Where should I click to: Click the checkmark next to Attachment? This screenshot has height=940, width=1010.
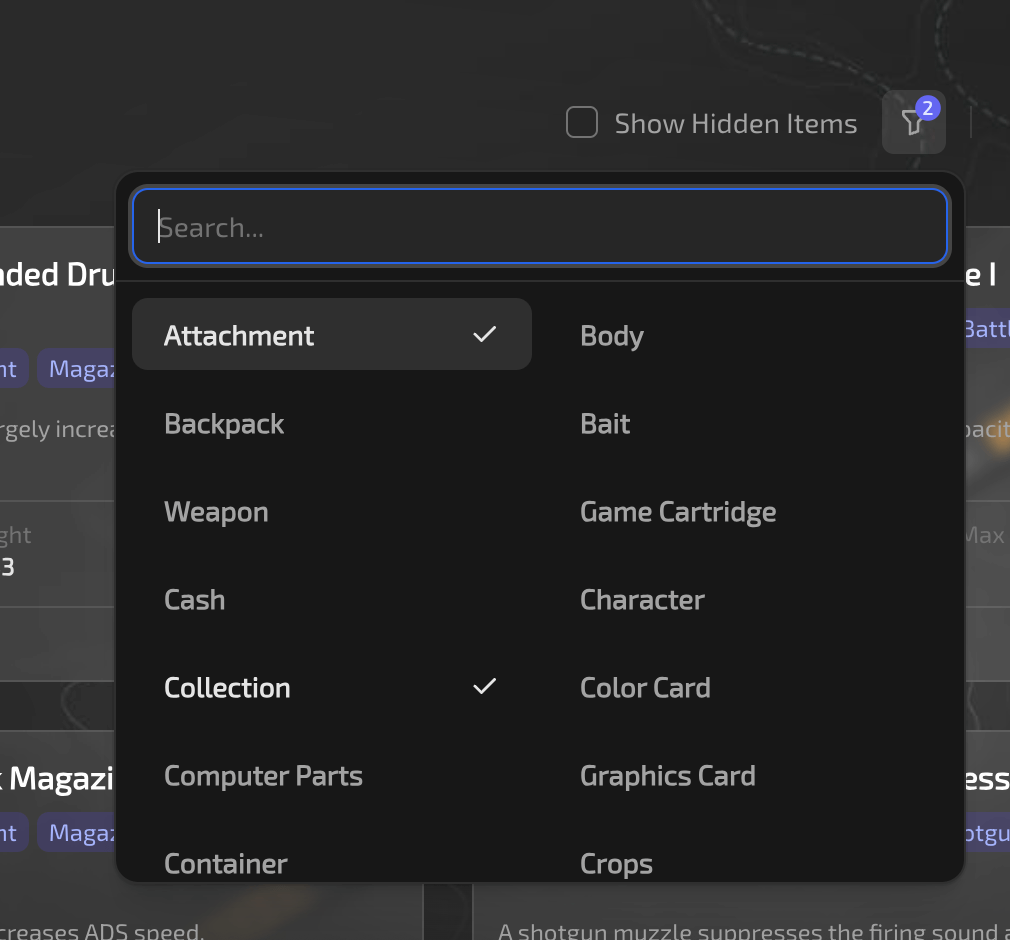pyautogui.click(x=485, y=334)
